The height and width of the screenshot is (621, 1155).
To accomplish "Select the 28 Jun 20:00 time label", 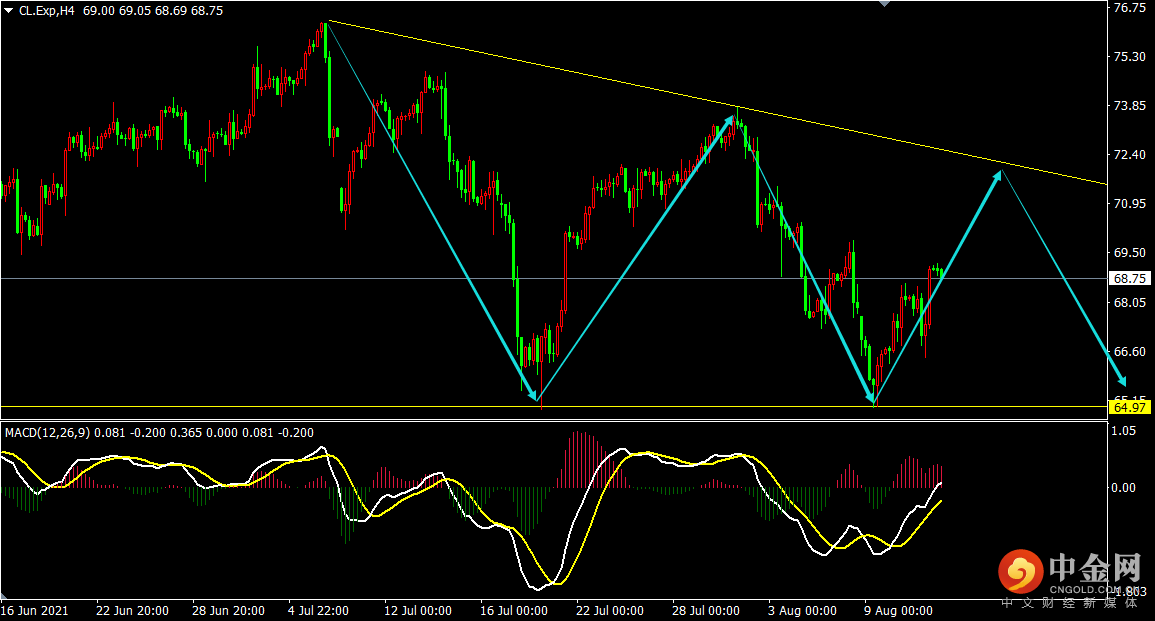I will coord(228,611).
